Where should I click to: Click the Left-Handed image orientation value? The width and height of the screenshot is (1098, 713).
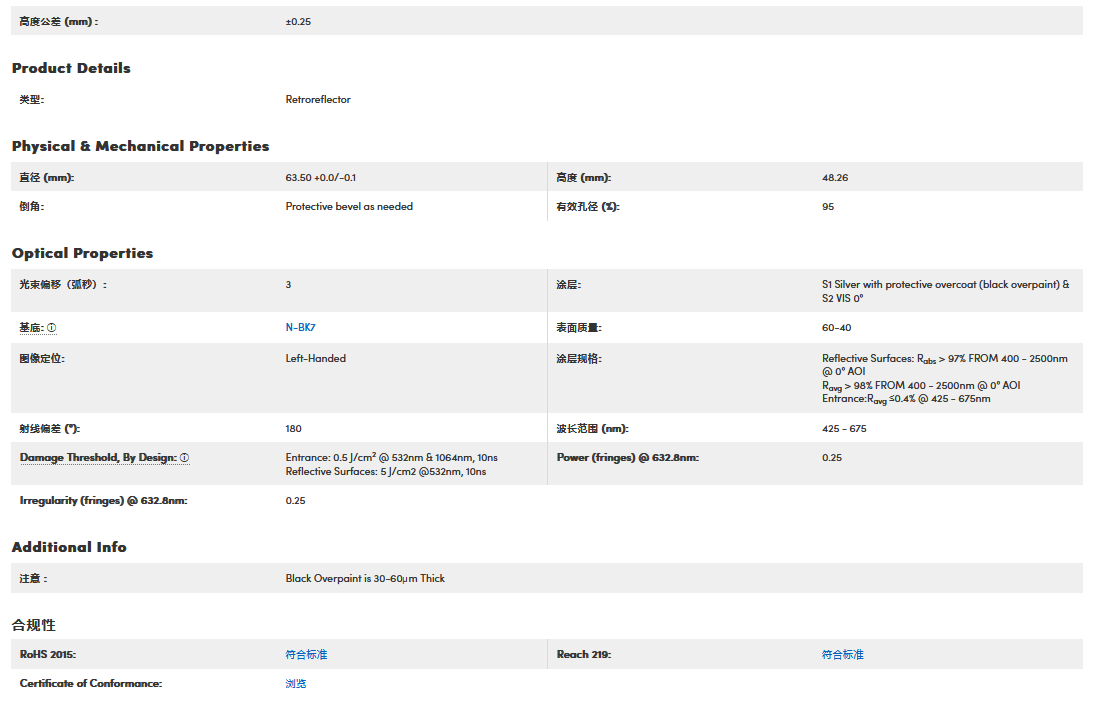coord(316,358)
